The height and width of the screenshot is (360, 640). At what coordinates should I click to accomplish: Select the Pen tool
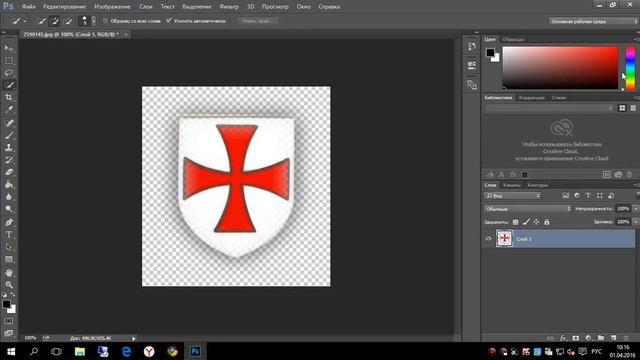point(9,222)
